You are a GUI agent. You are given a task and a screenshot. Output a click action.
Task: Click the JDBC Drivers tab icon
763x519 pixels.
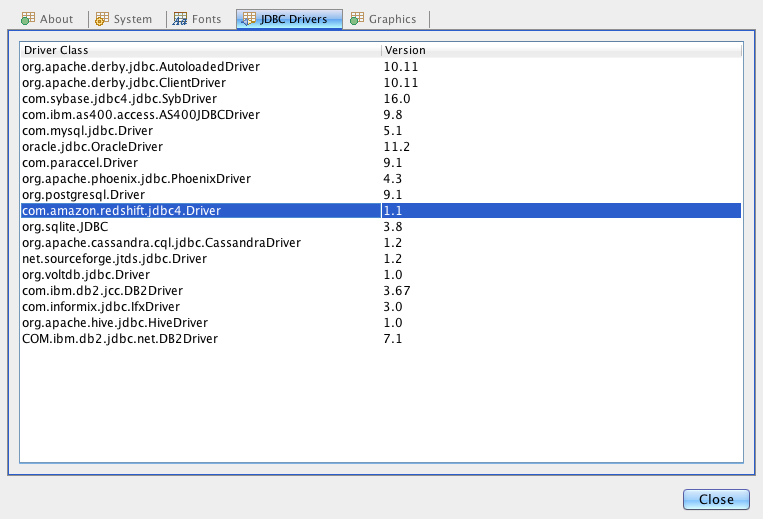click(249, 19)
